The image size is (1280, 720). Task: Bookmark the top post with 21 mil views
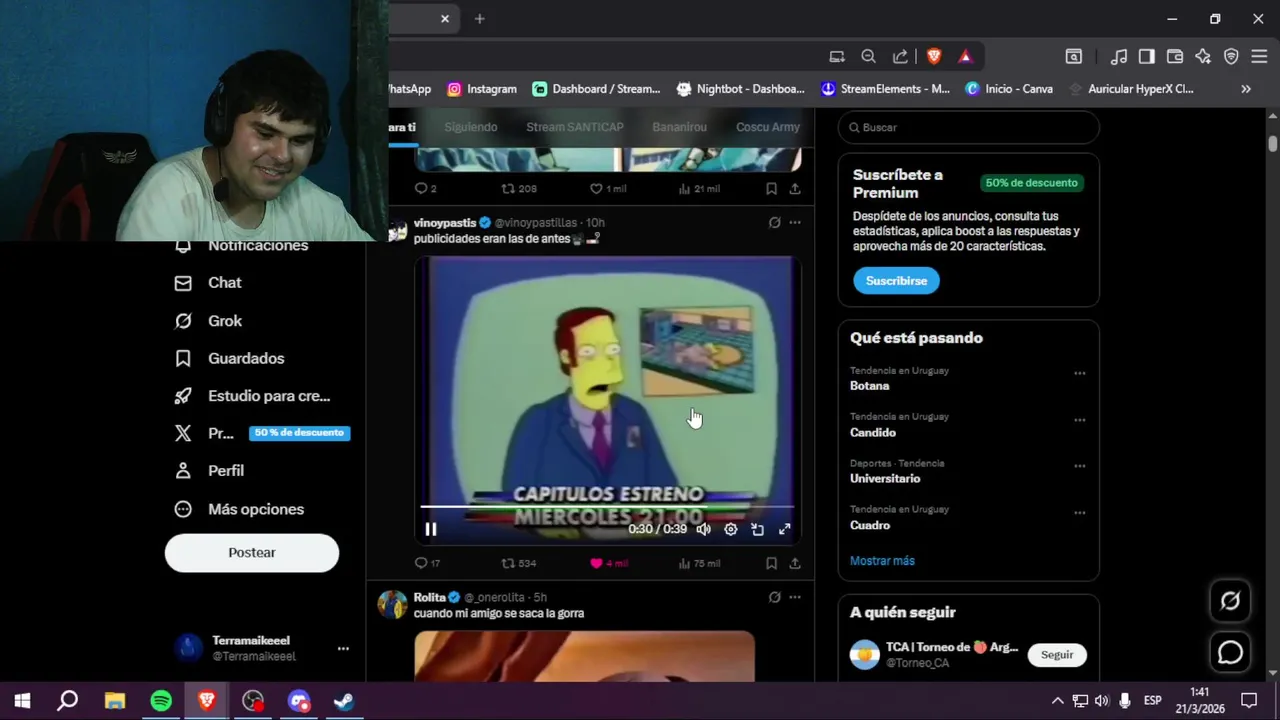(x=771, y=188)
